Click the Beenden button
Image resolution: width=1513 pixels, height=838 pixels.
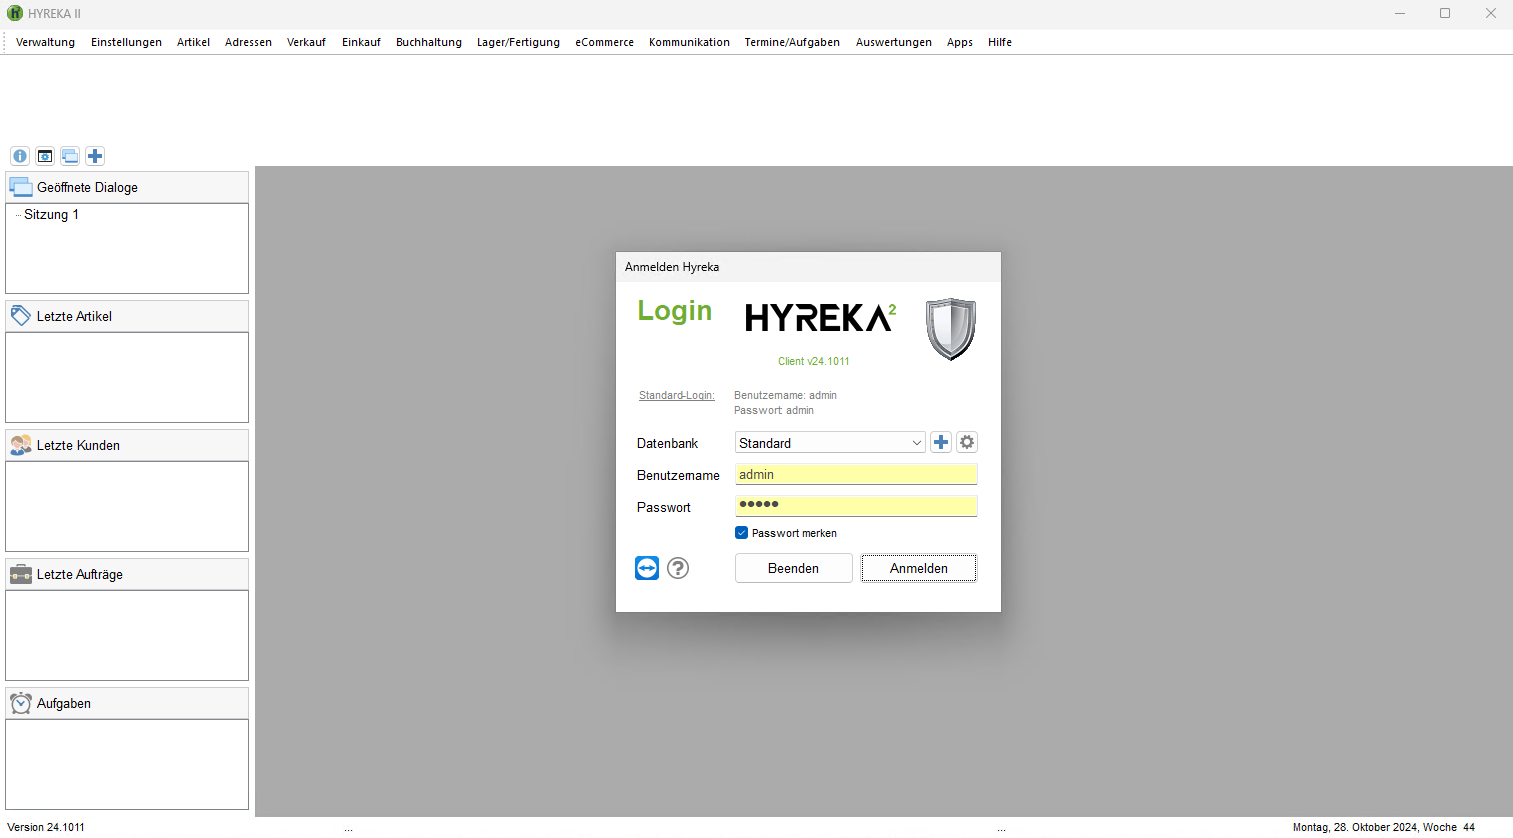point(793,568)
